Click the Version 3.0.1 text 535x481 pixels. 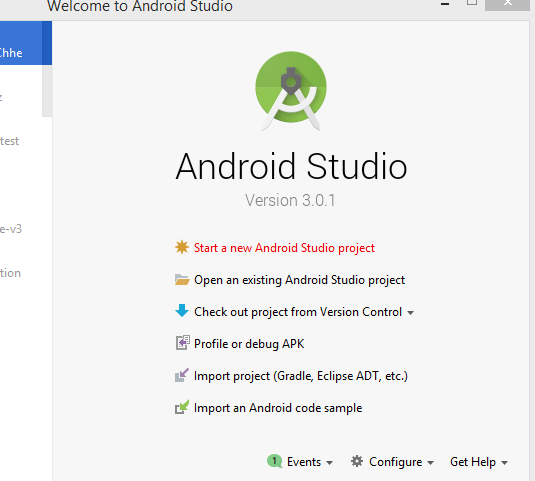coord(290,200)
